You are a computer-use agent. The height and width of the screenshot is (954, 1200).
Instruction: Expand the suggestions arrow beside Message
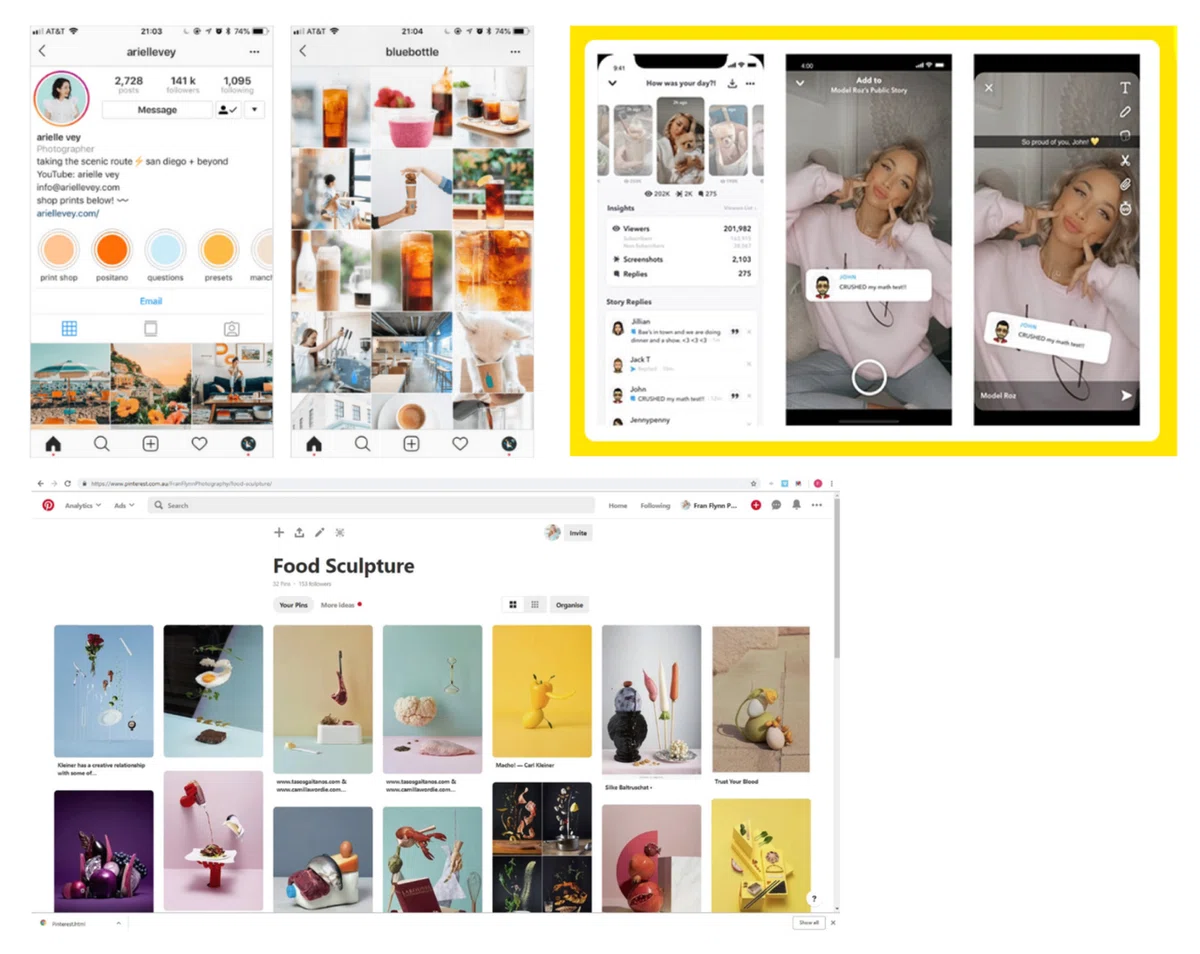pyautogui.click(x=254, y=110)
